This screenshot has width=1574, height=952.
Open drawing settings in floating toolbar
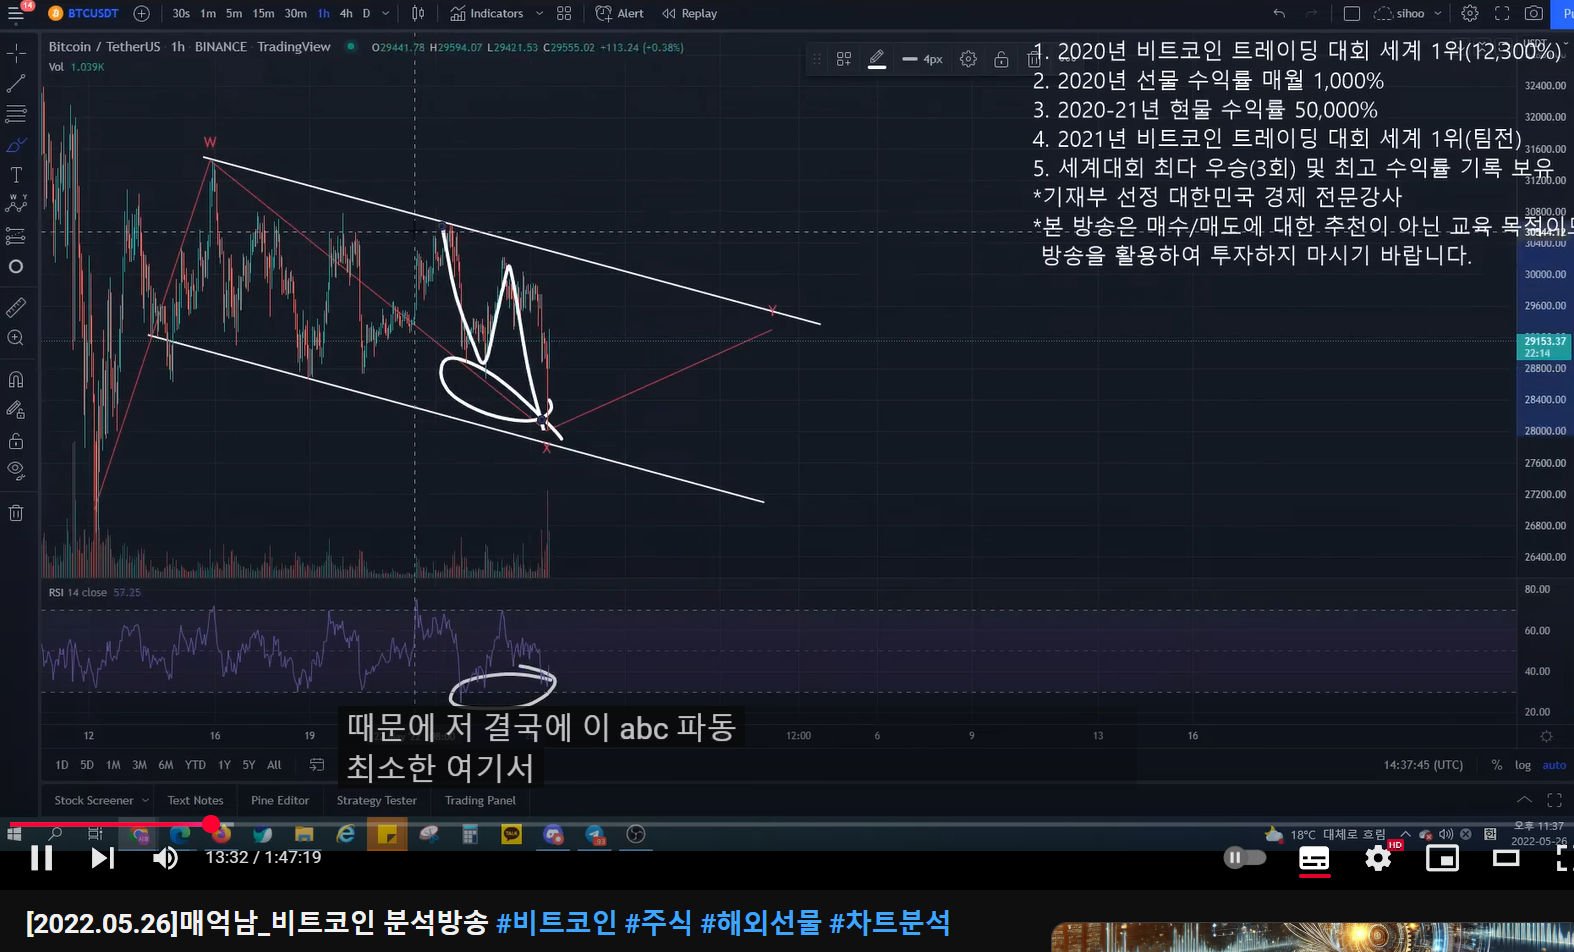(x=968, y=59)
